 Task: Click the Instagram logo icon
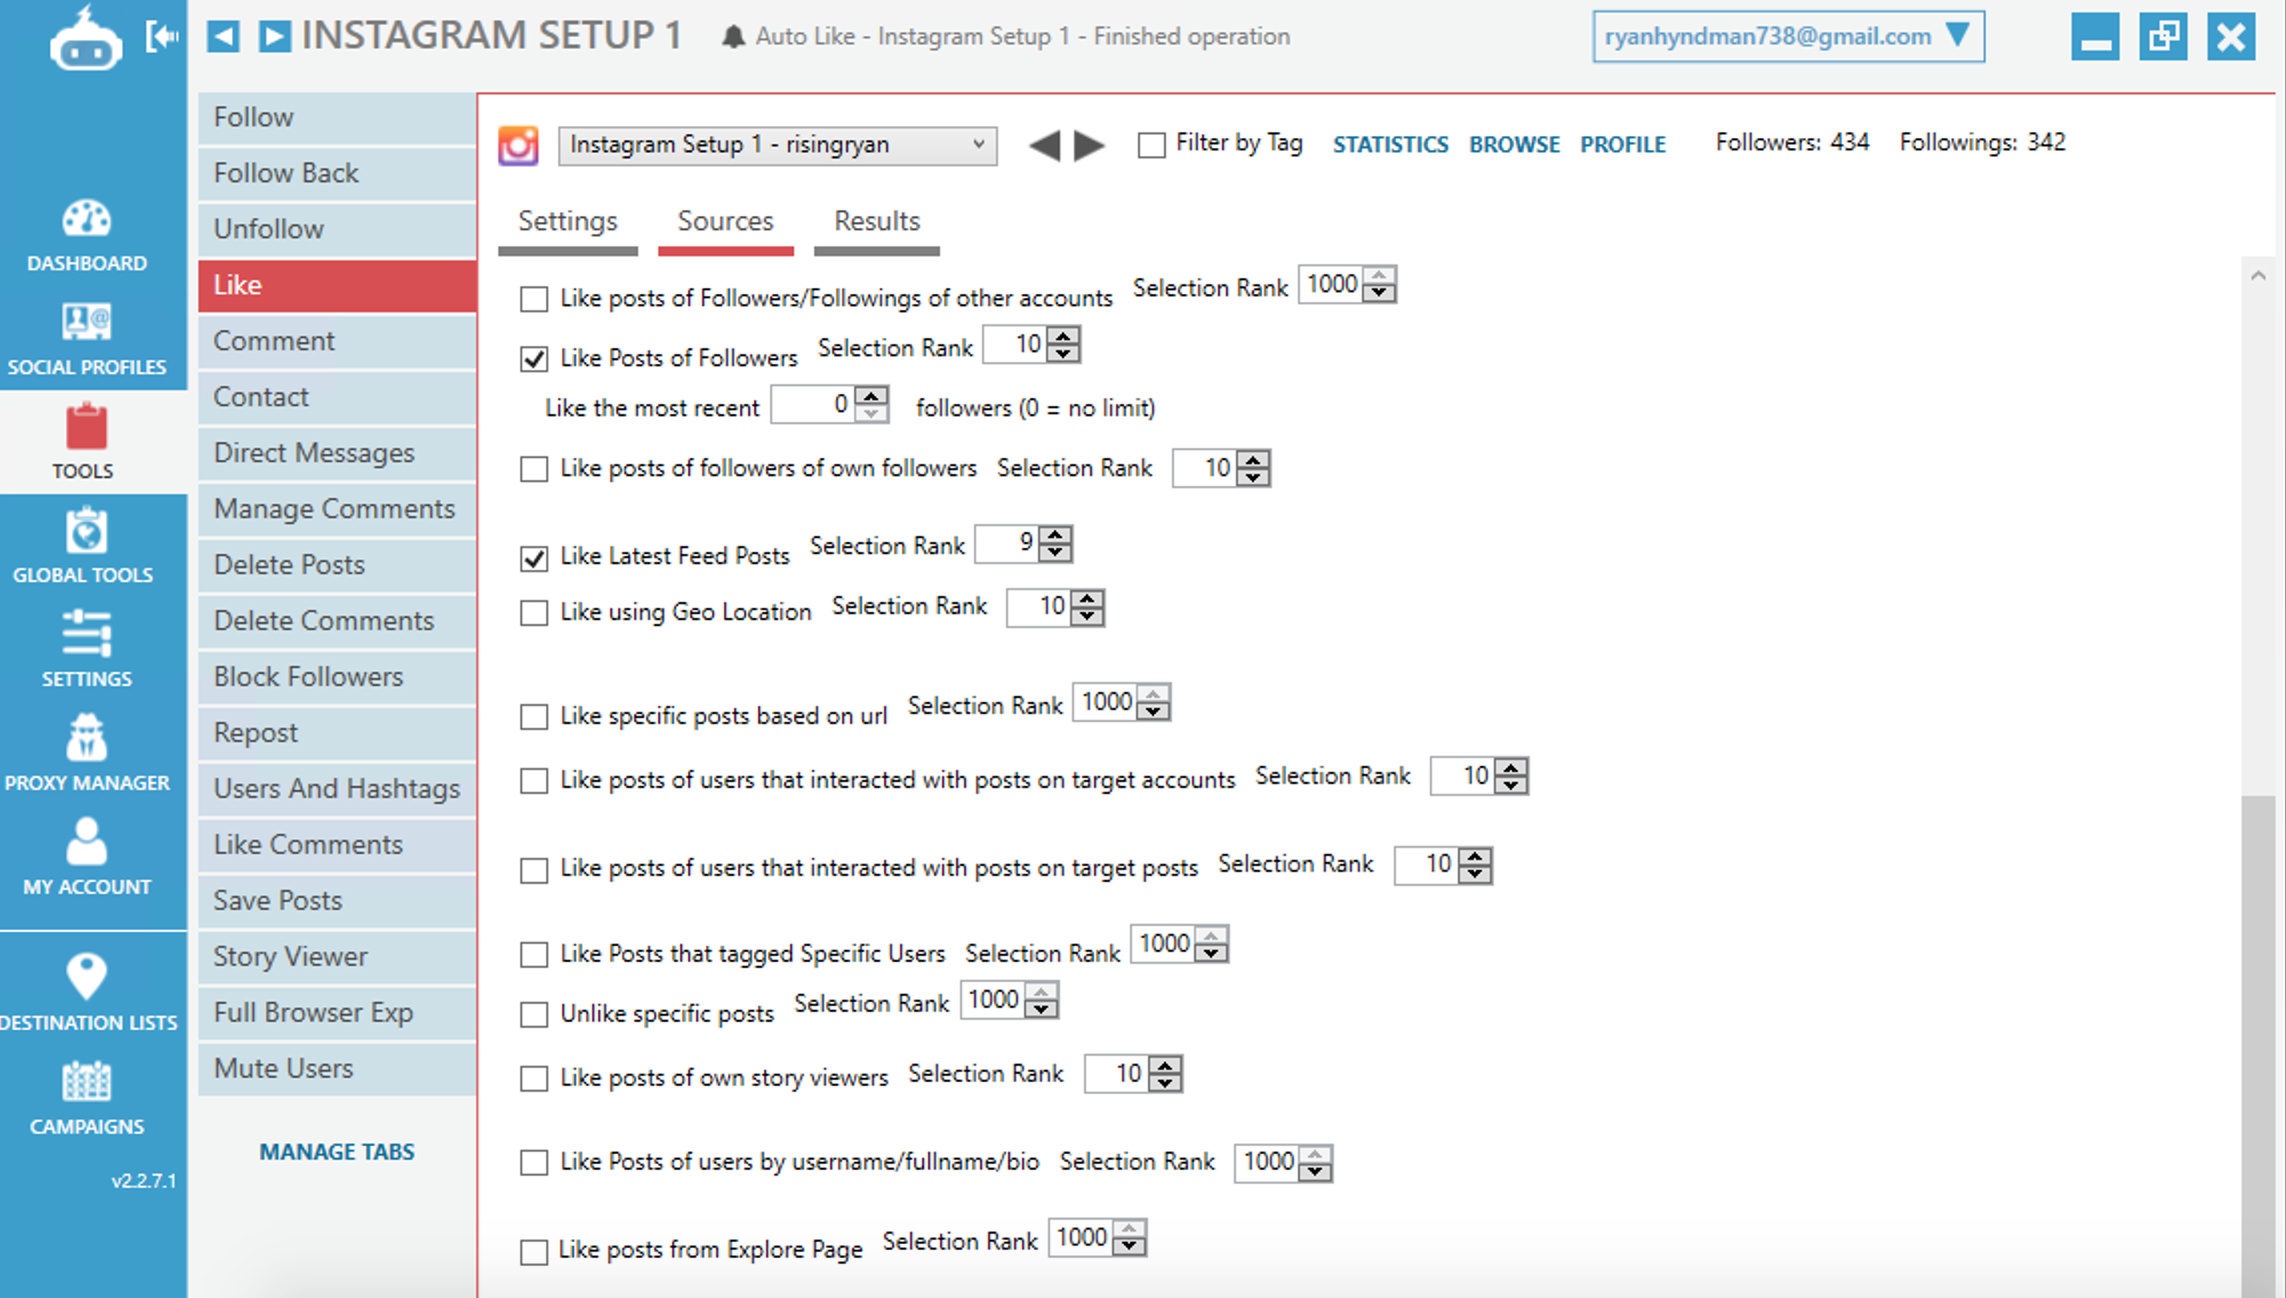coord(519,146)
